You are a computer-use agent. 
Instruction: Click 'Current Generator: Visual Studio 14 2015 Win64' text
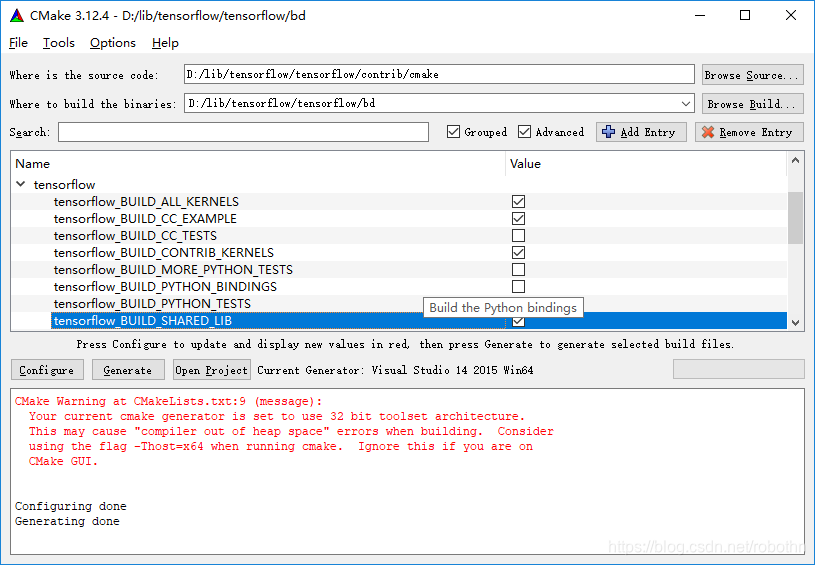[x=395, y=370]
